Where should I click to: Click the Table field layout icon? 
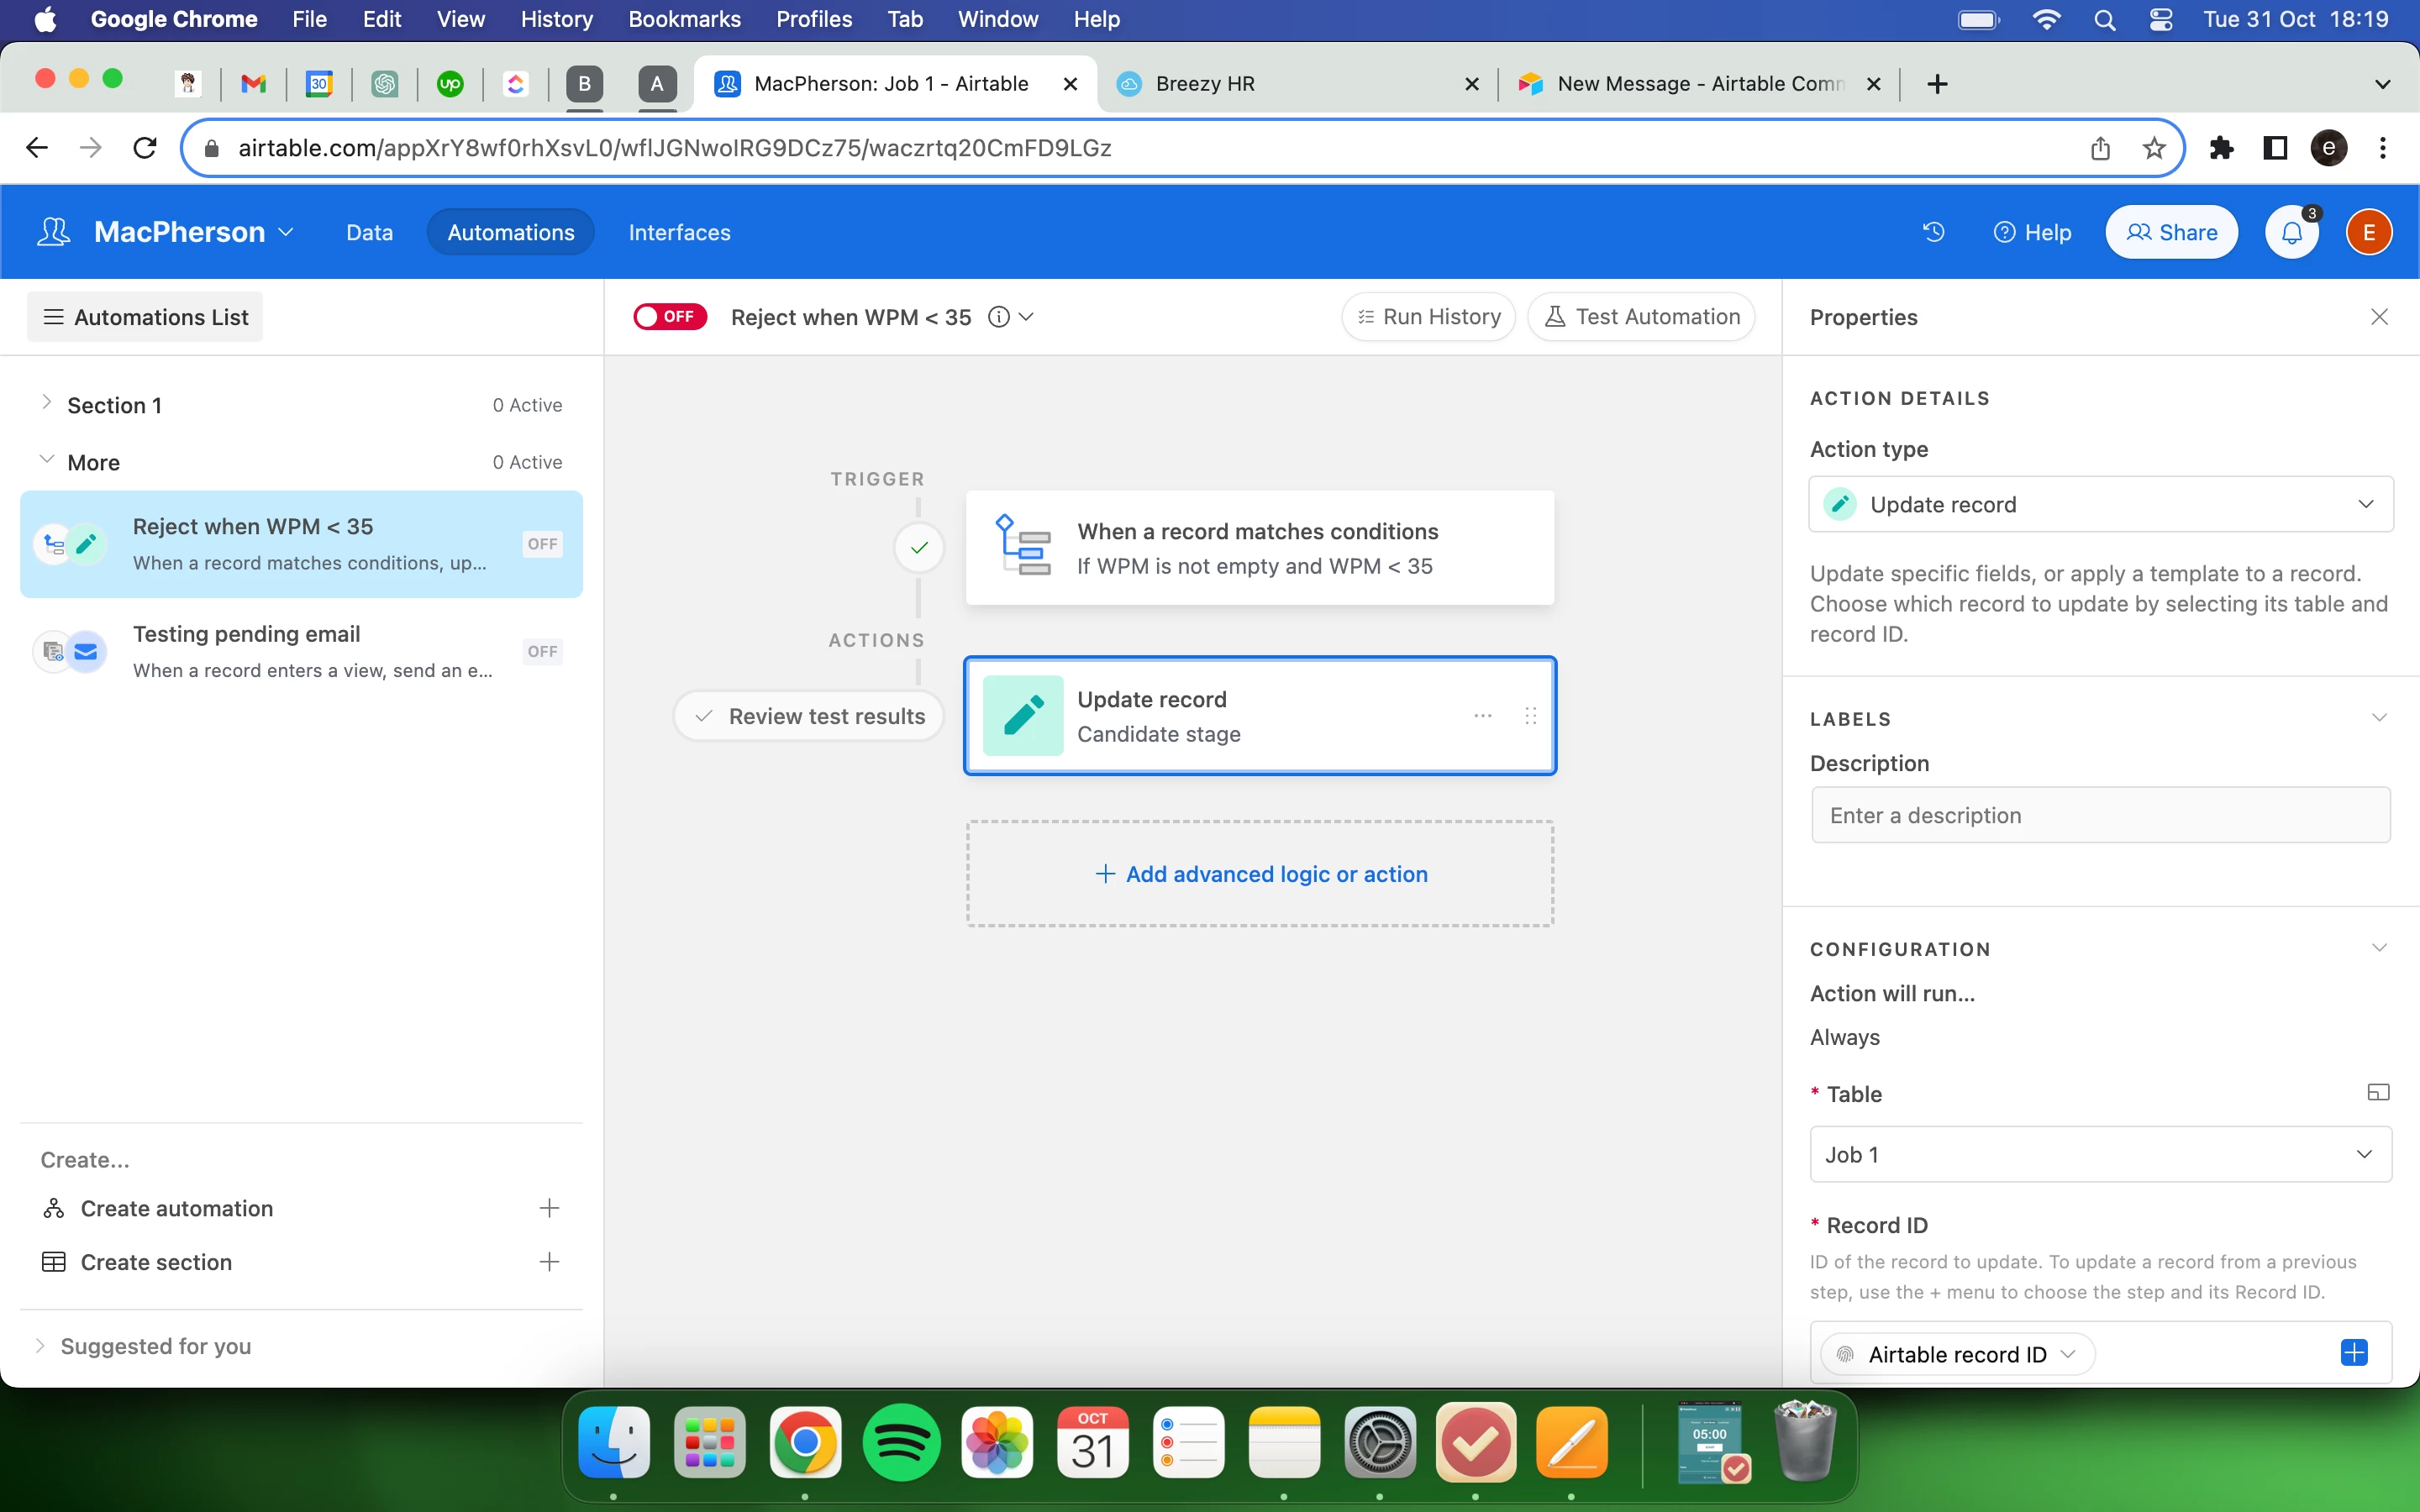point(2378,1093)
